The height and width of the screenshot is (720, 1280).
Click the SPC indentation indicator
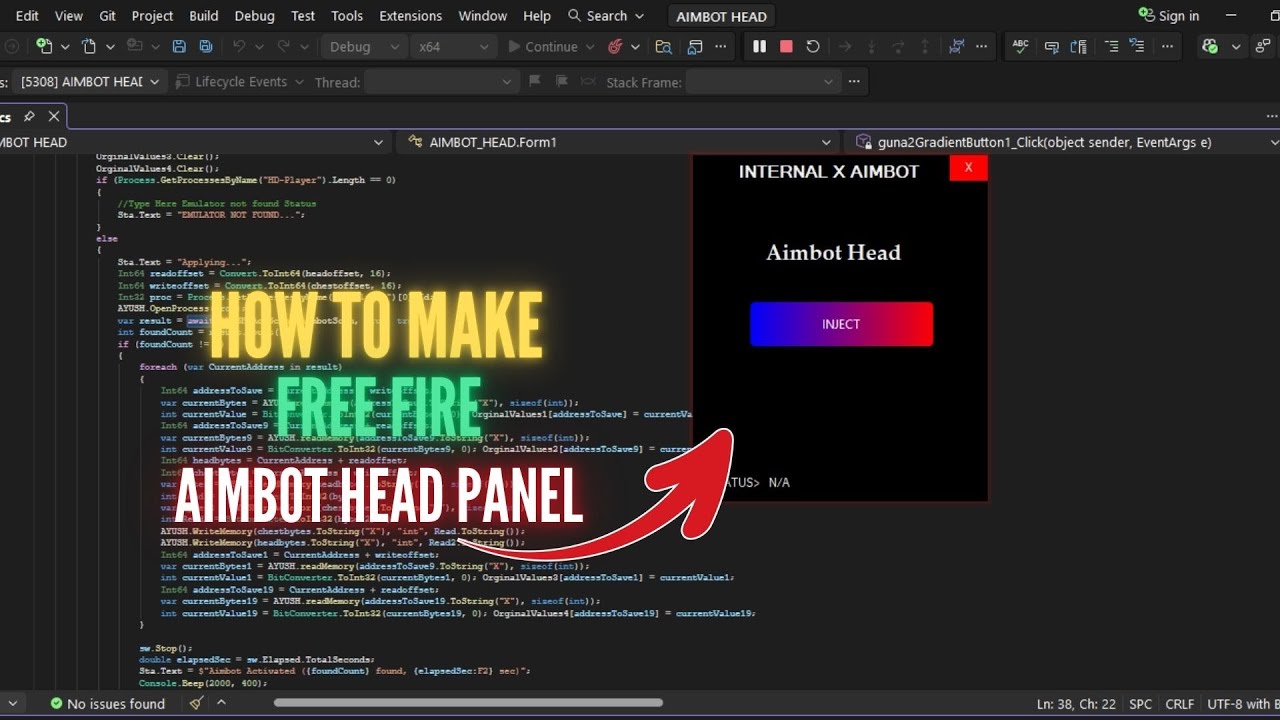pyautogui.click(x=1141, y=704)
